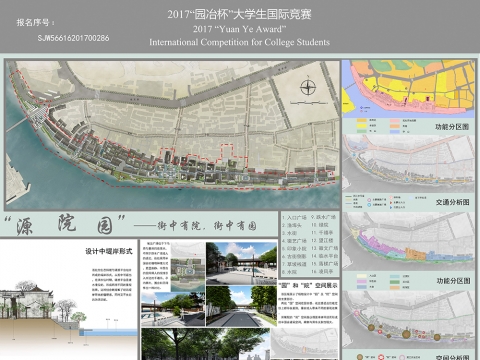This screenshot has height=360, width=480.
Task: Click the 交通分析图 caption
Action: 452,202
